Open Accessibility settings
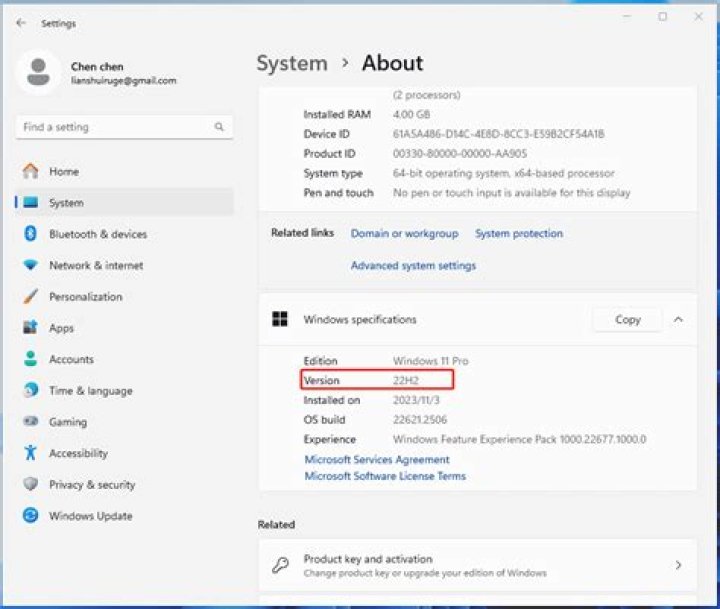720x609 pixels. tap(124, 452)
